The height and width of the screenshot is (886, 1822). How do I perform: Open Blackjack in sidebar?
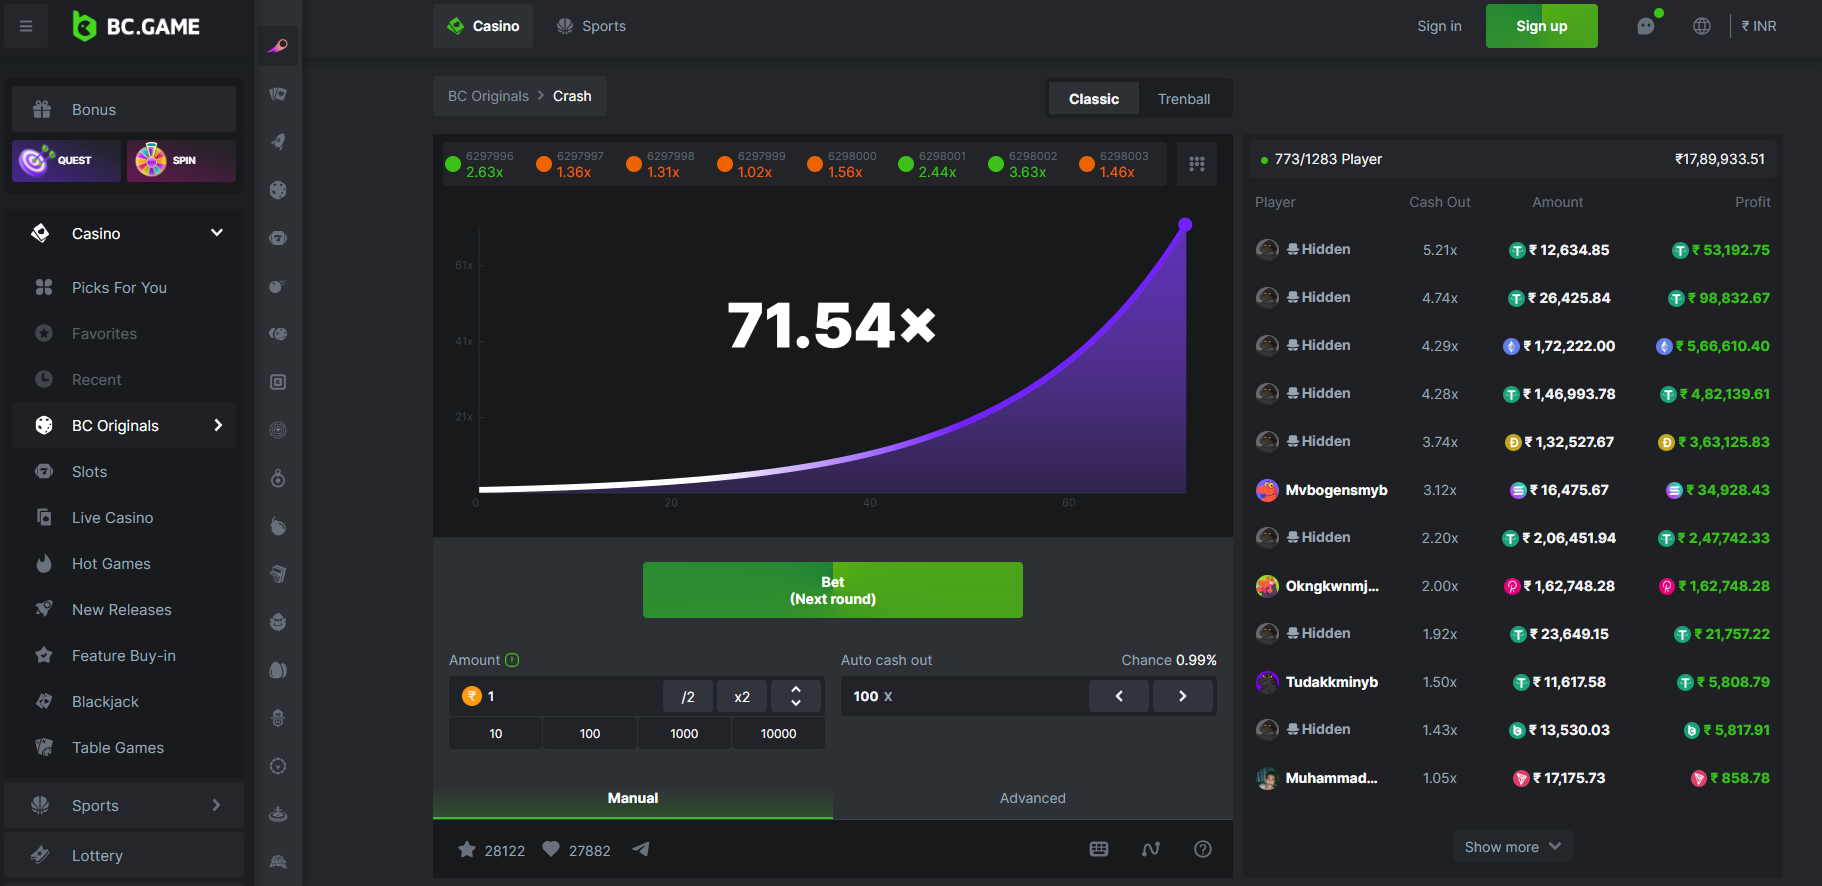(x=124, y=702)
